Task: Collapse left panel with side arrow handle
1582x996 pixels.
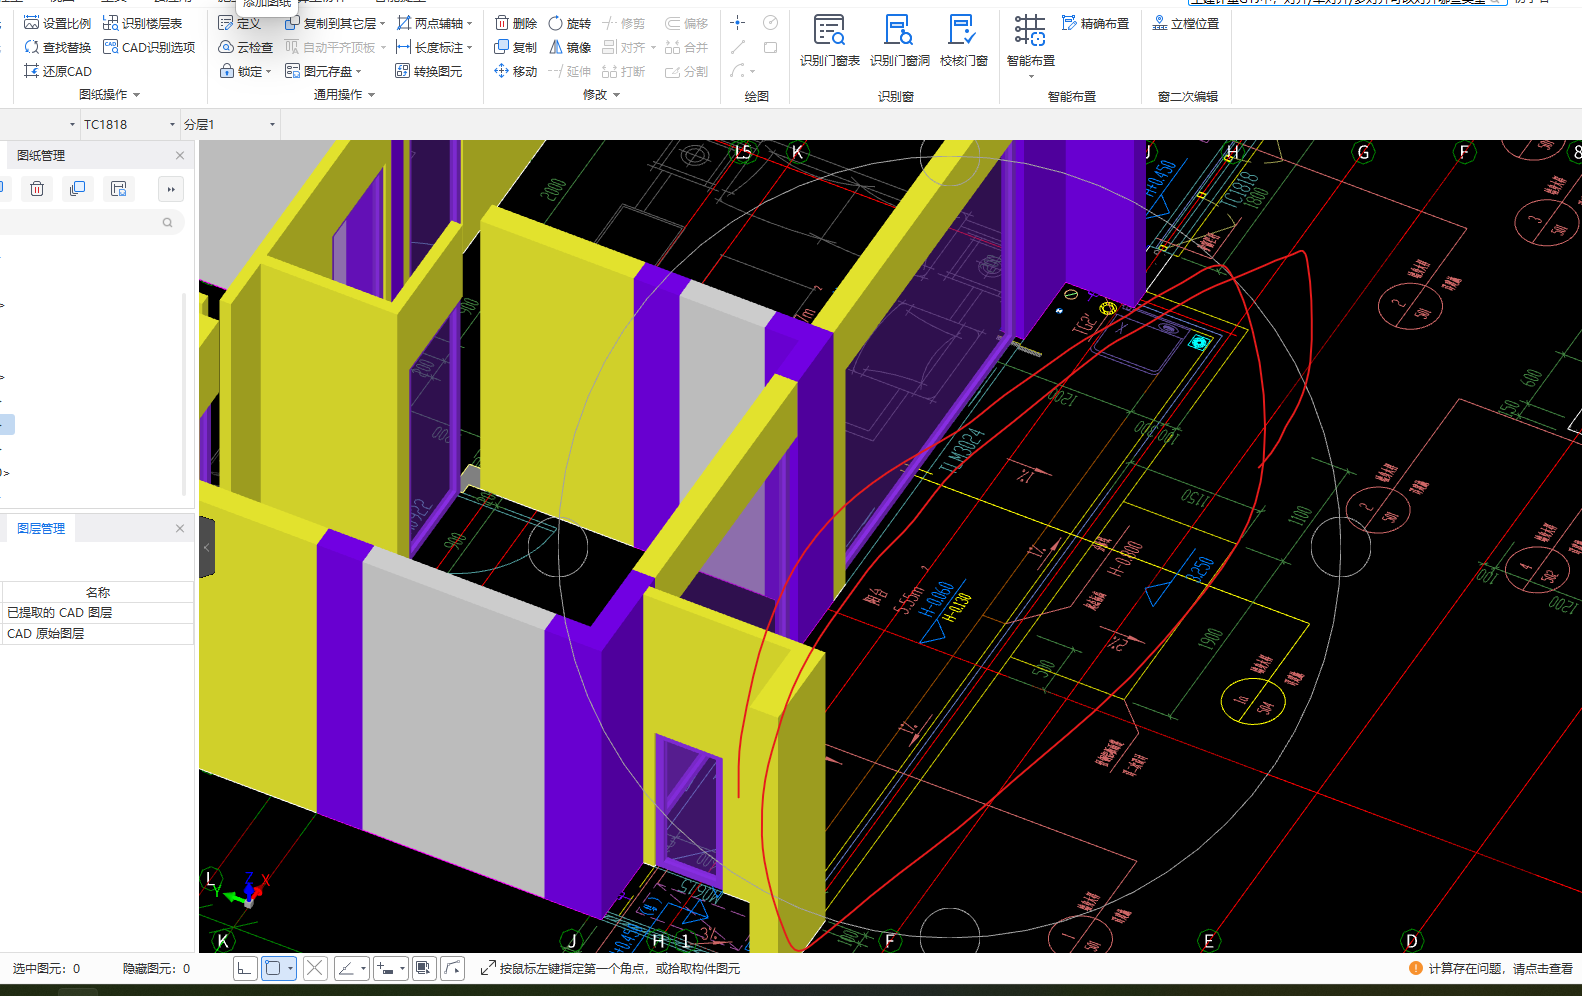Action: coord(207,547)
